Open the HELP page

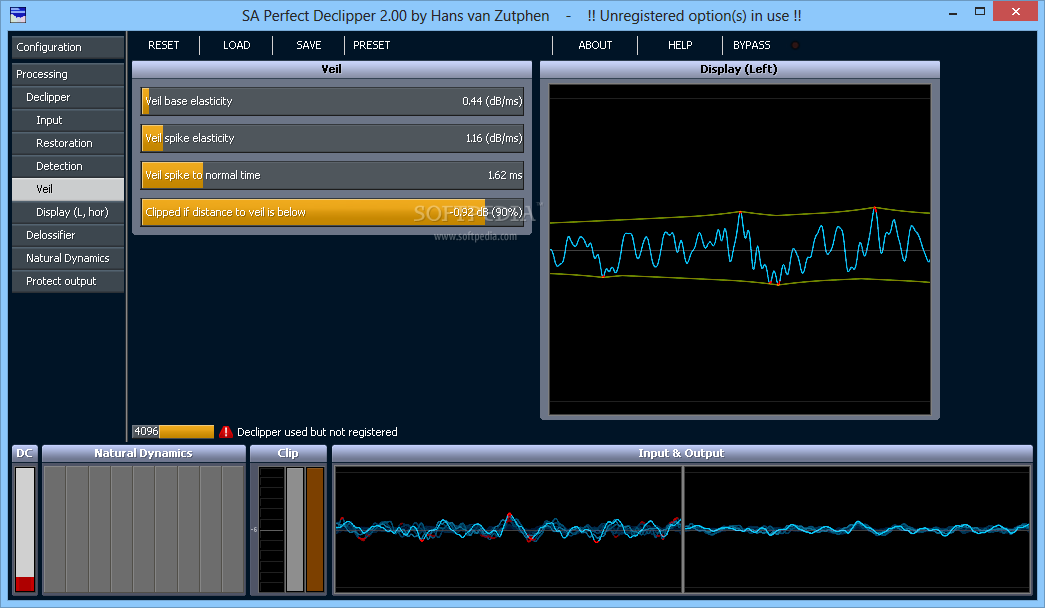(x=680, y=45)
